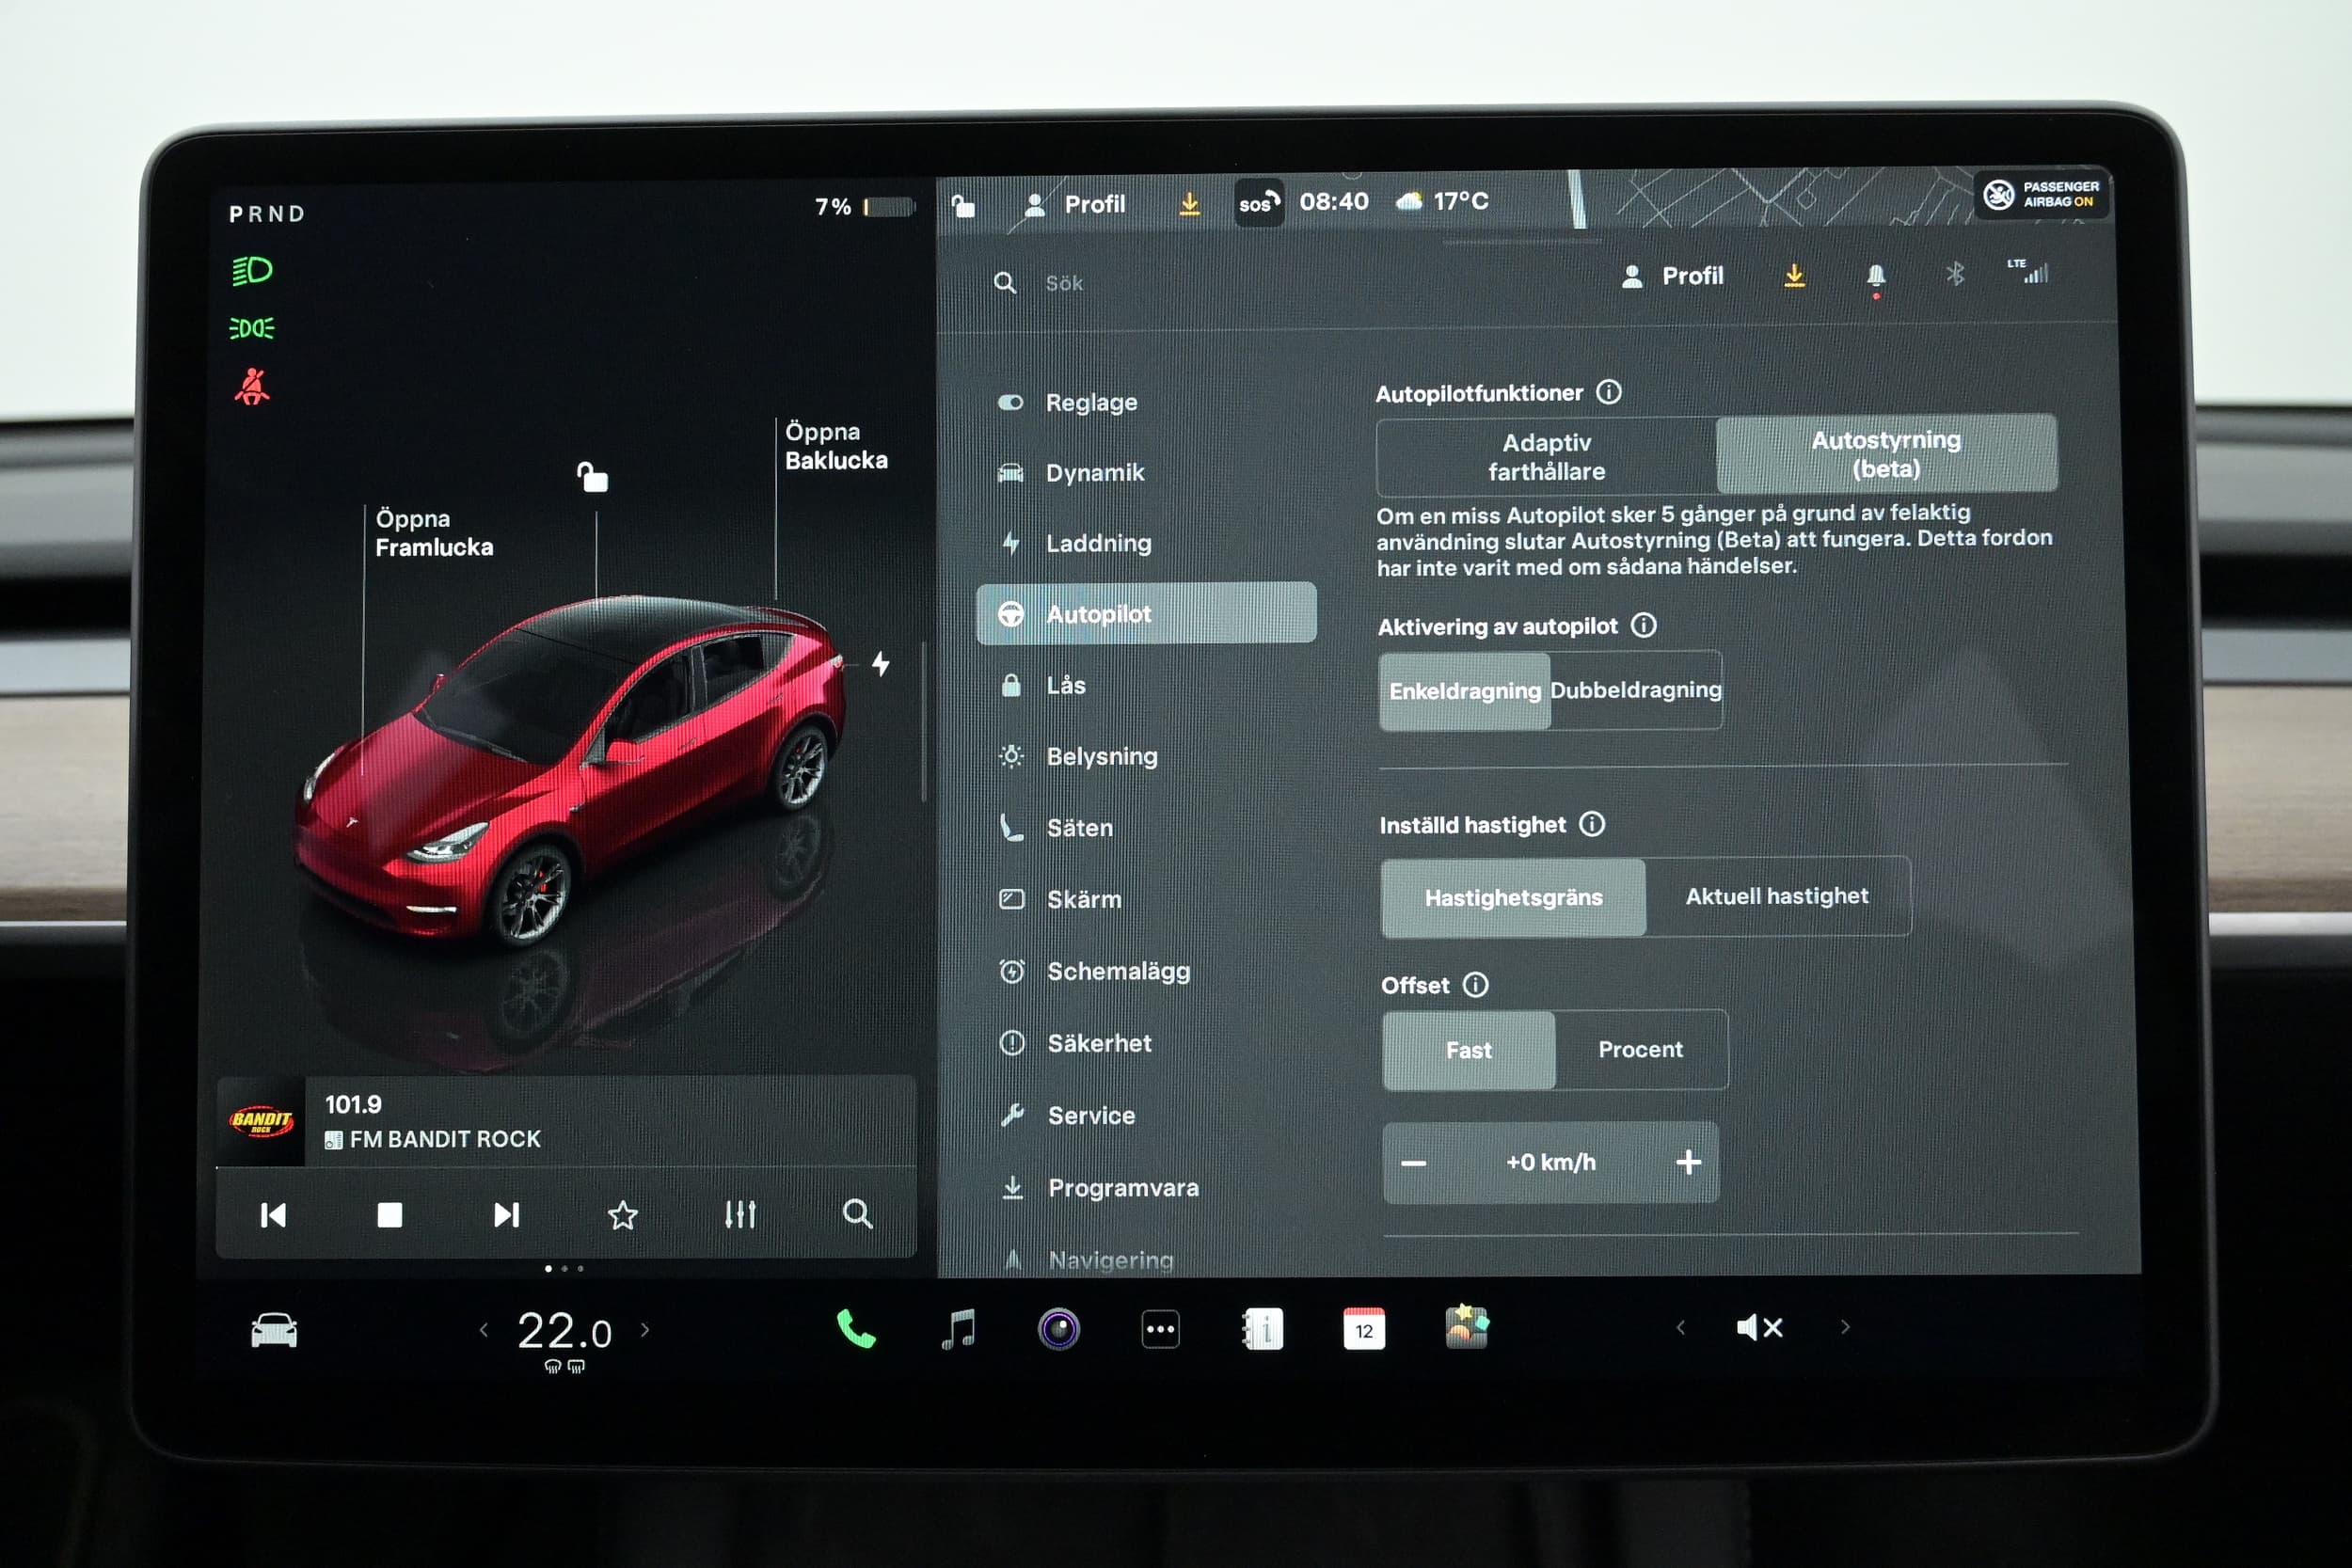The height and width of the screenshot is (1568, 2352).
Task: Open car controls icon in bottom bar
Action: [273, 1331]
